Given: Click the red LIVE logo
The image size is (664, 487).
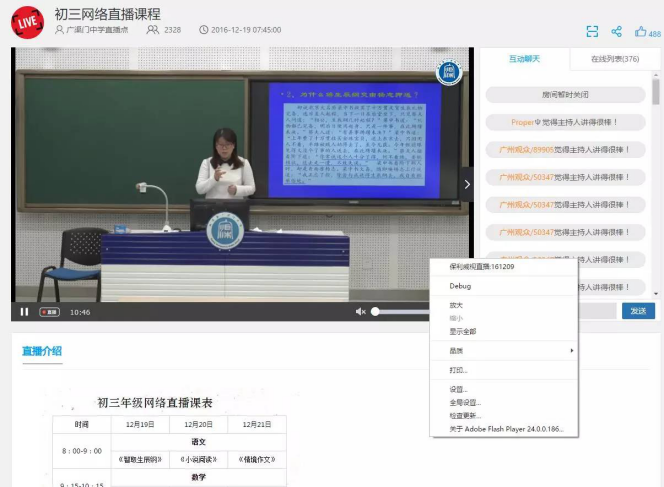Looking at the screenshot, I should pyautogui.click(x=26, y=20).
